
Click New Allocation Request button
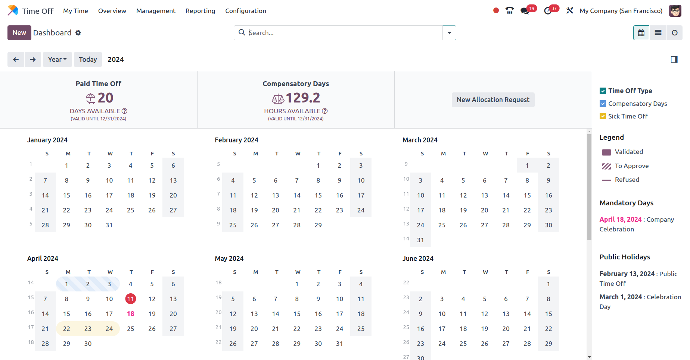[x=493, y=99]
